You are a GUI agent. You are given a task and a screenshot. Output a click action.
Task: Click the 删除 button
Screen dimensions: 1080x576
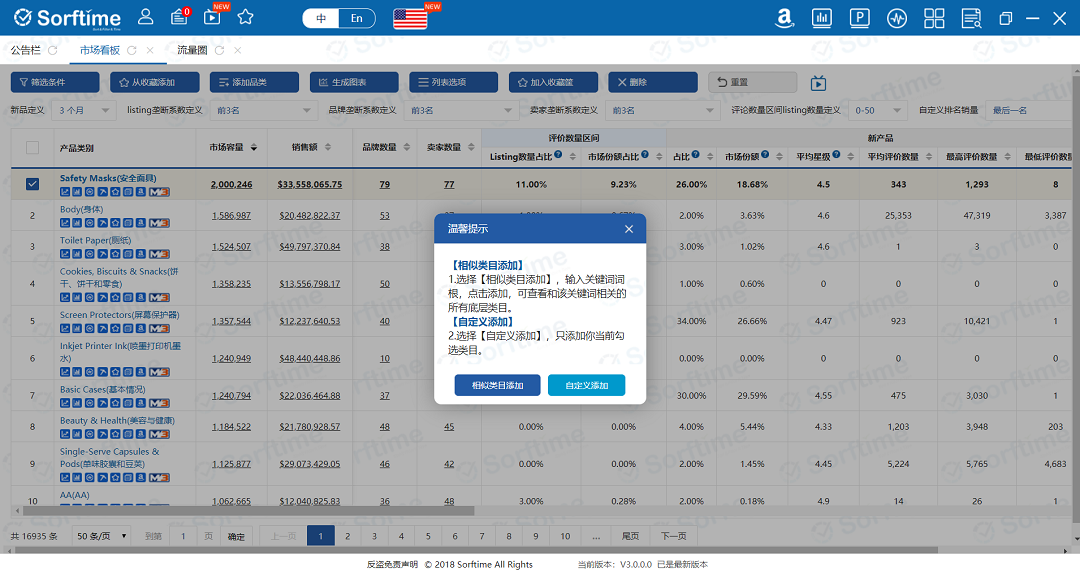click(653, 82)
